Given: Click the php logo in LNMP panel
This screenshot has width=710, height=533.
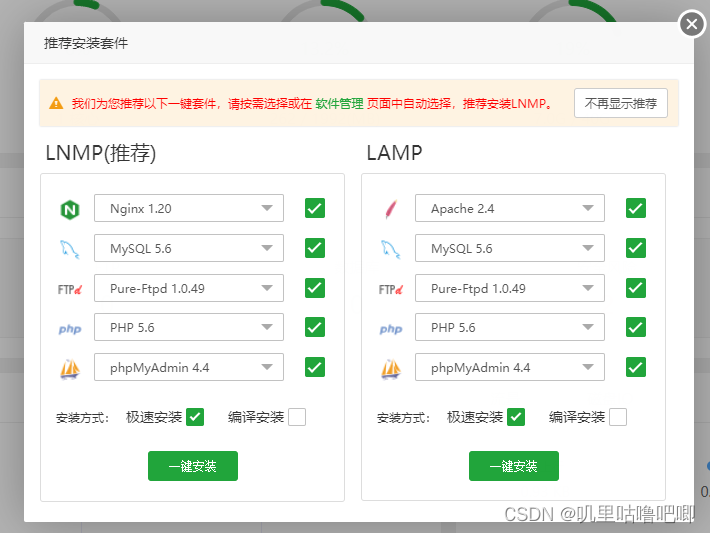Looking at the screenshot, I should click(70, 329).
